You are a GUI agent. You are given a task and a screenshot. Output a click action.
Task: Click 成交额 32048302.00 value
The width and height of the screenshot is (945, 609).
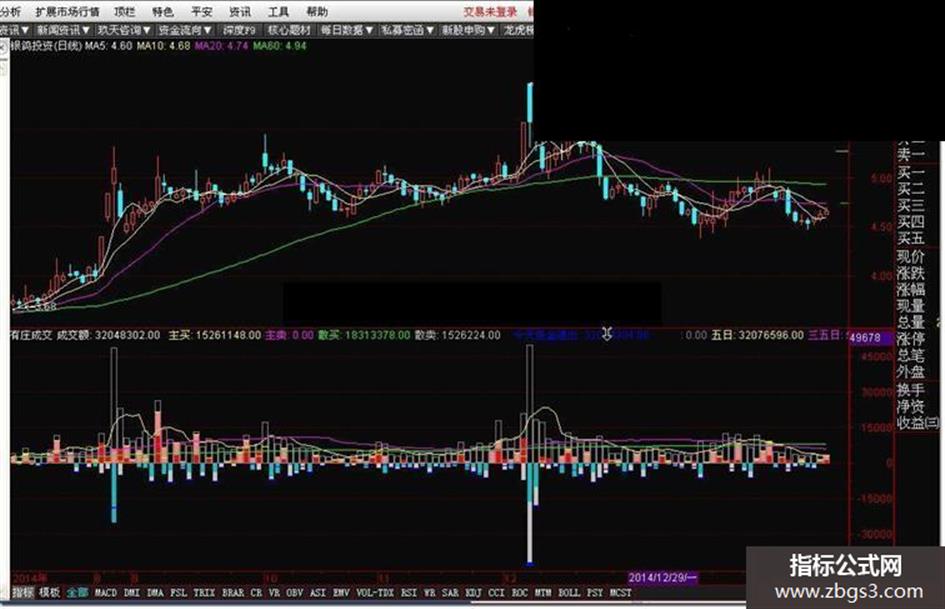click(108, 335)
